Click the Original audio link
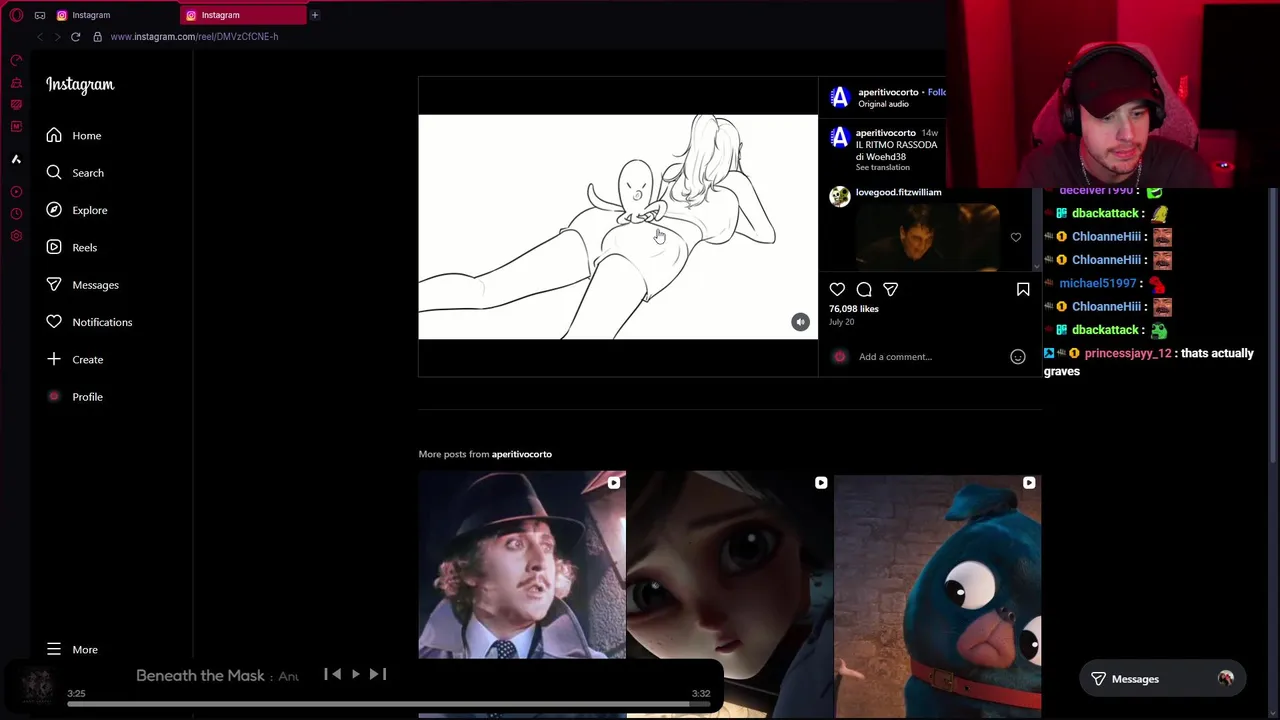This screenshot has width=1280, height=720. (x=883, y=104)
